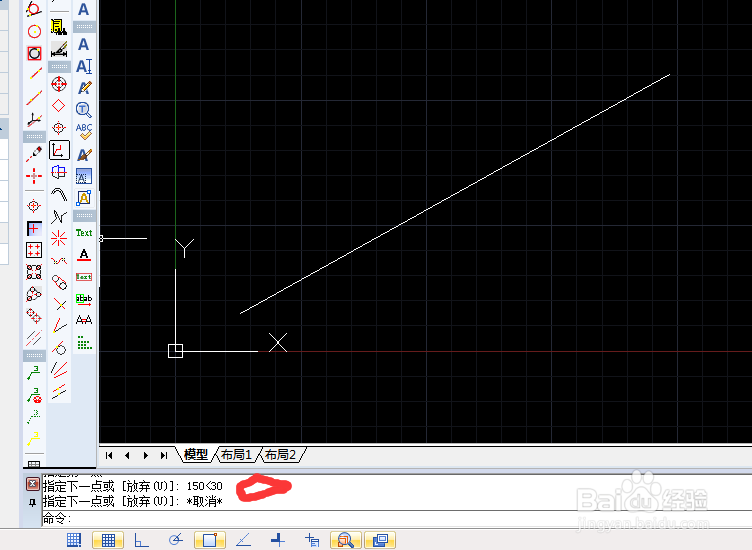The width and height of the screenshot is (752, 550).
Task: Select the line tangent to circle tool
Action: point(59,348)
